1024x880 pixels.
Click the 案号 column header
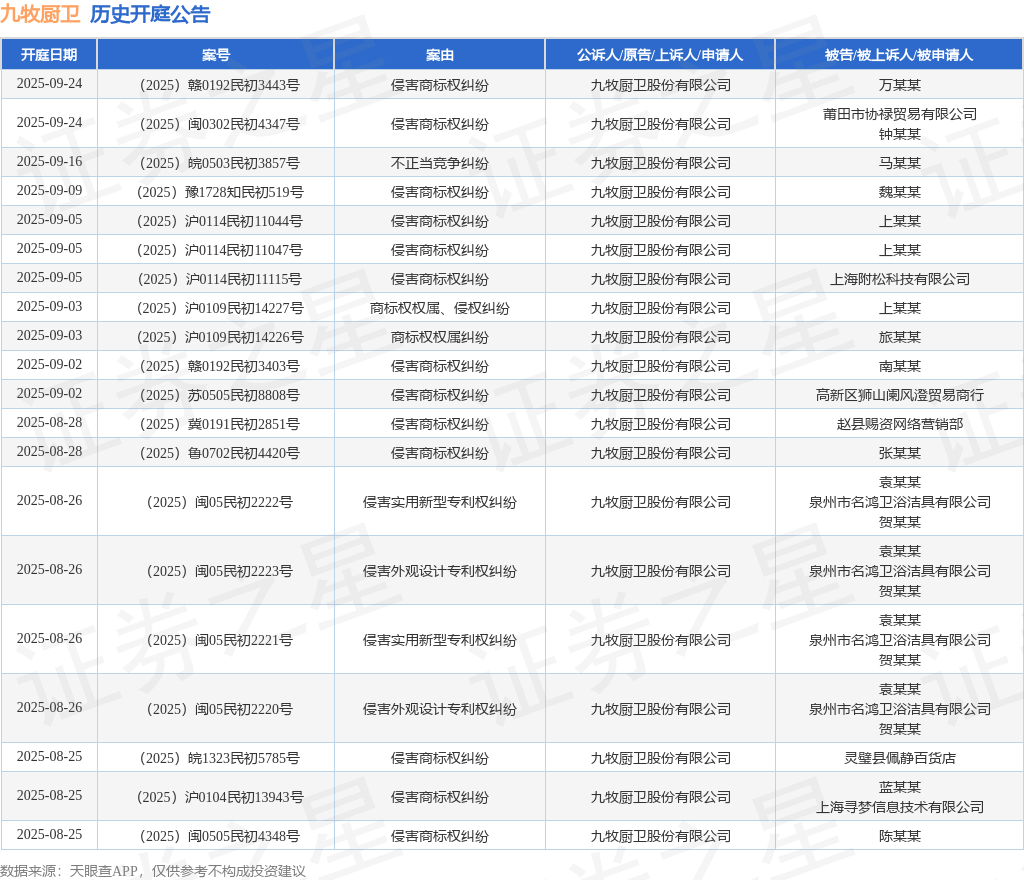[x=216, y=55]
